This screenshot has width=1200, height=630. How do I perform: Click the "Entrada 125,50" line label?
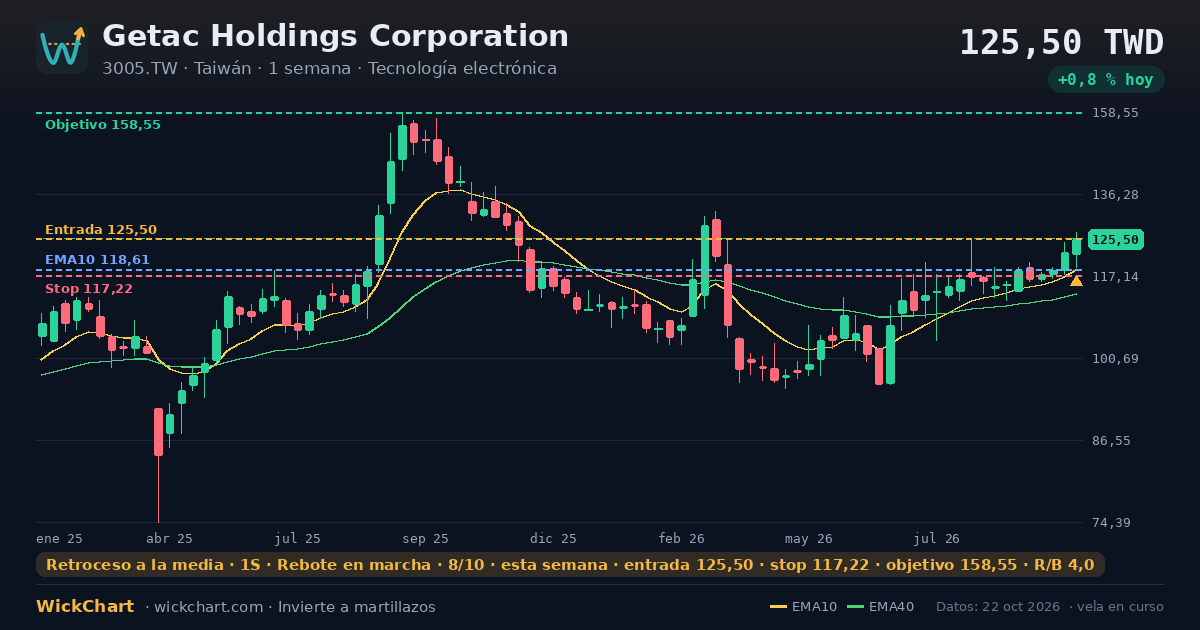(100, 230)
